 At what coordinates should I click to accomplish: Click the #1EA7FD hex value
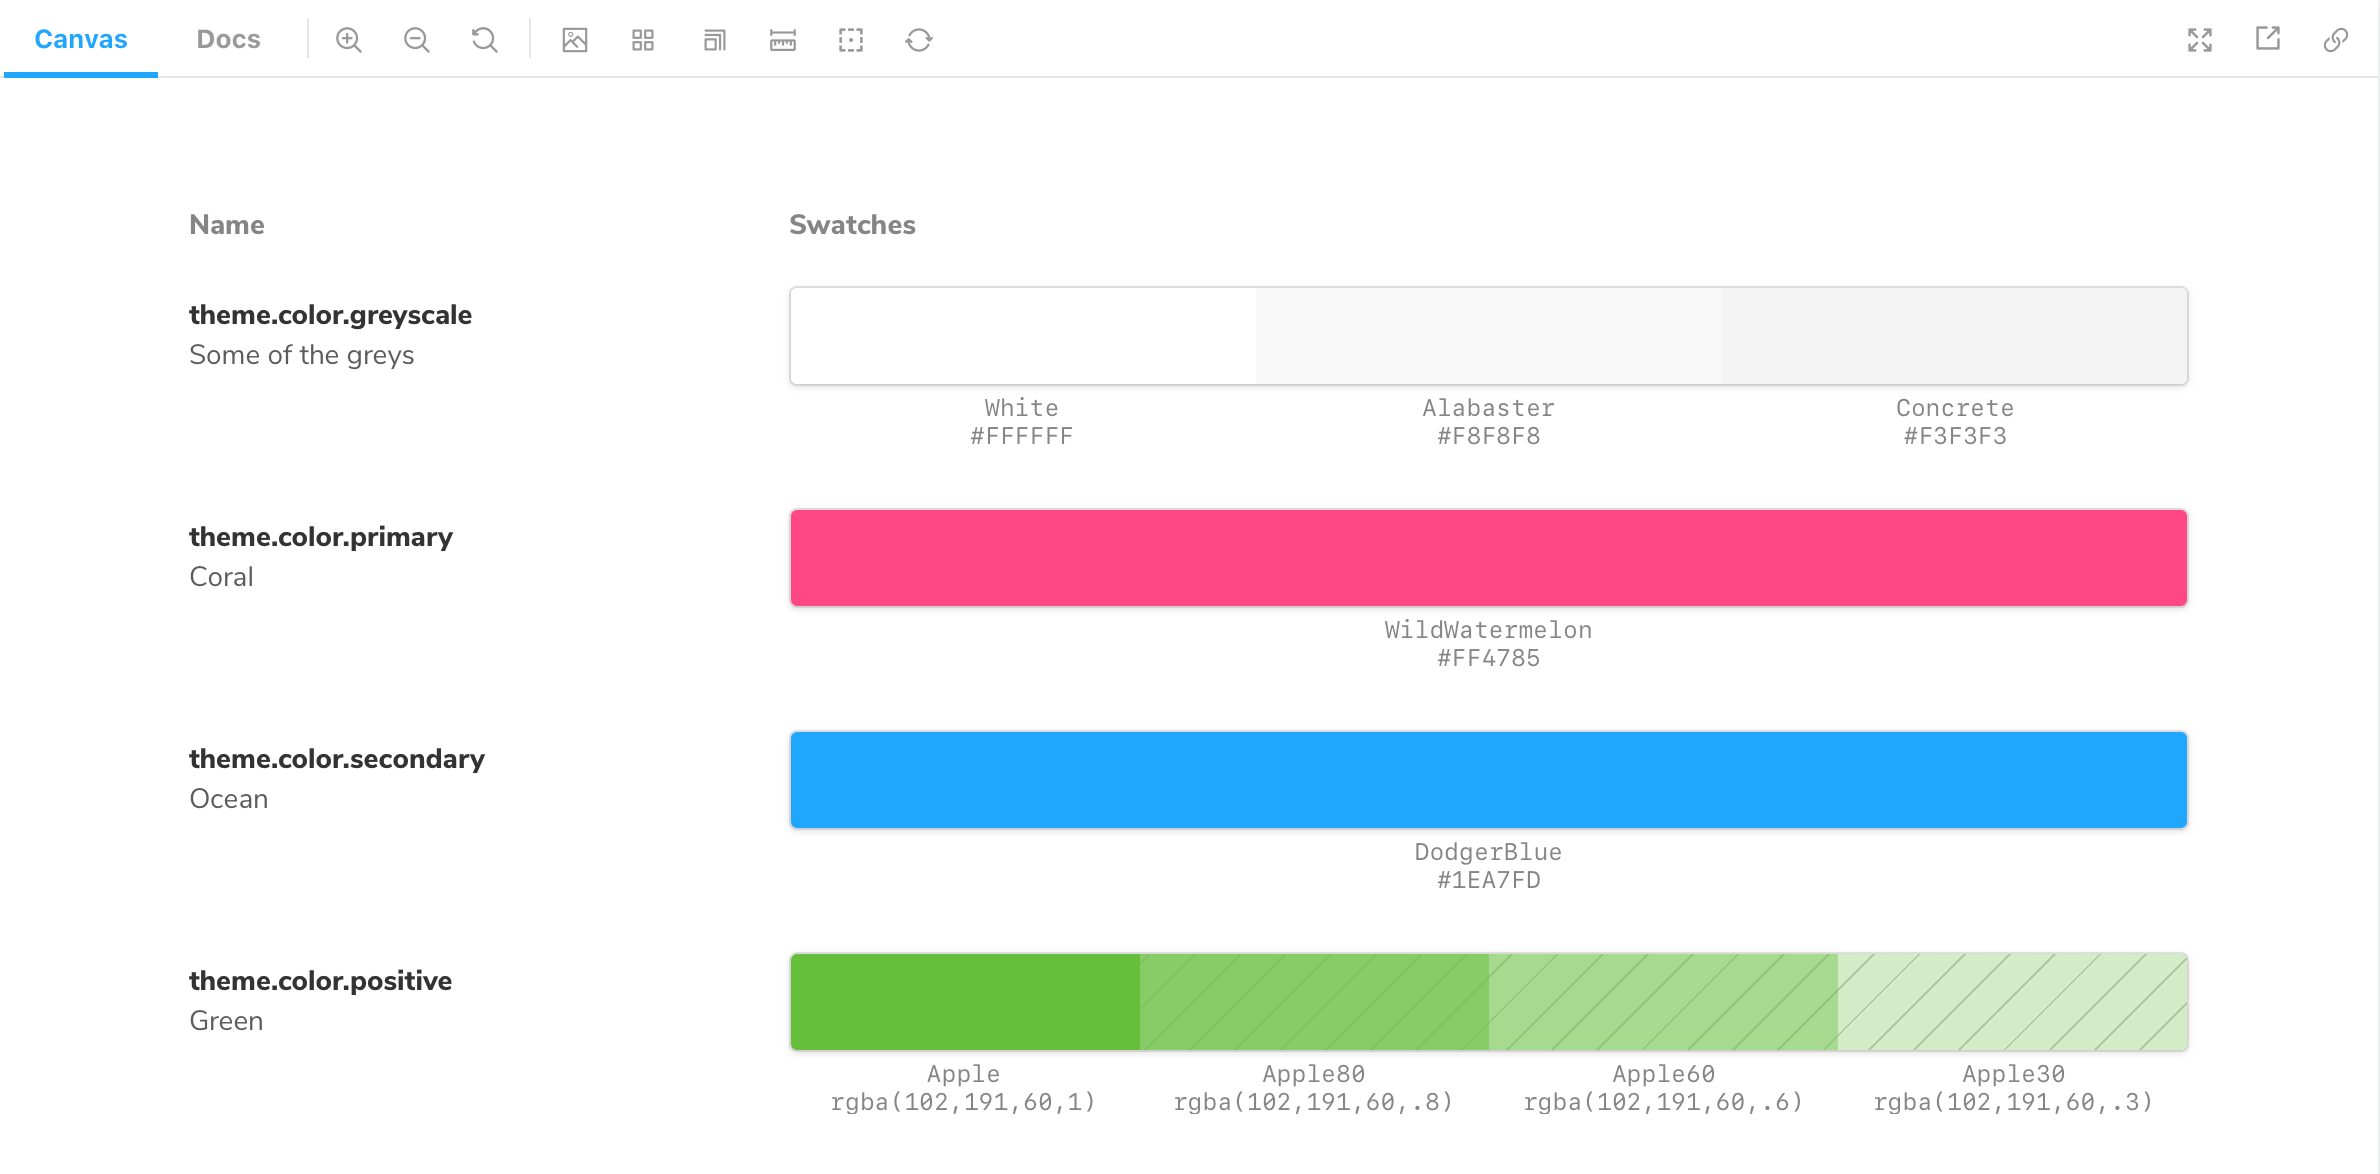tap(1489, 880)
